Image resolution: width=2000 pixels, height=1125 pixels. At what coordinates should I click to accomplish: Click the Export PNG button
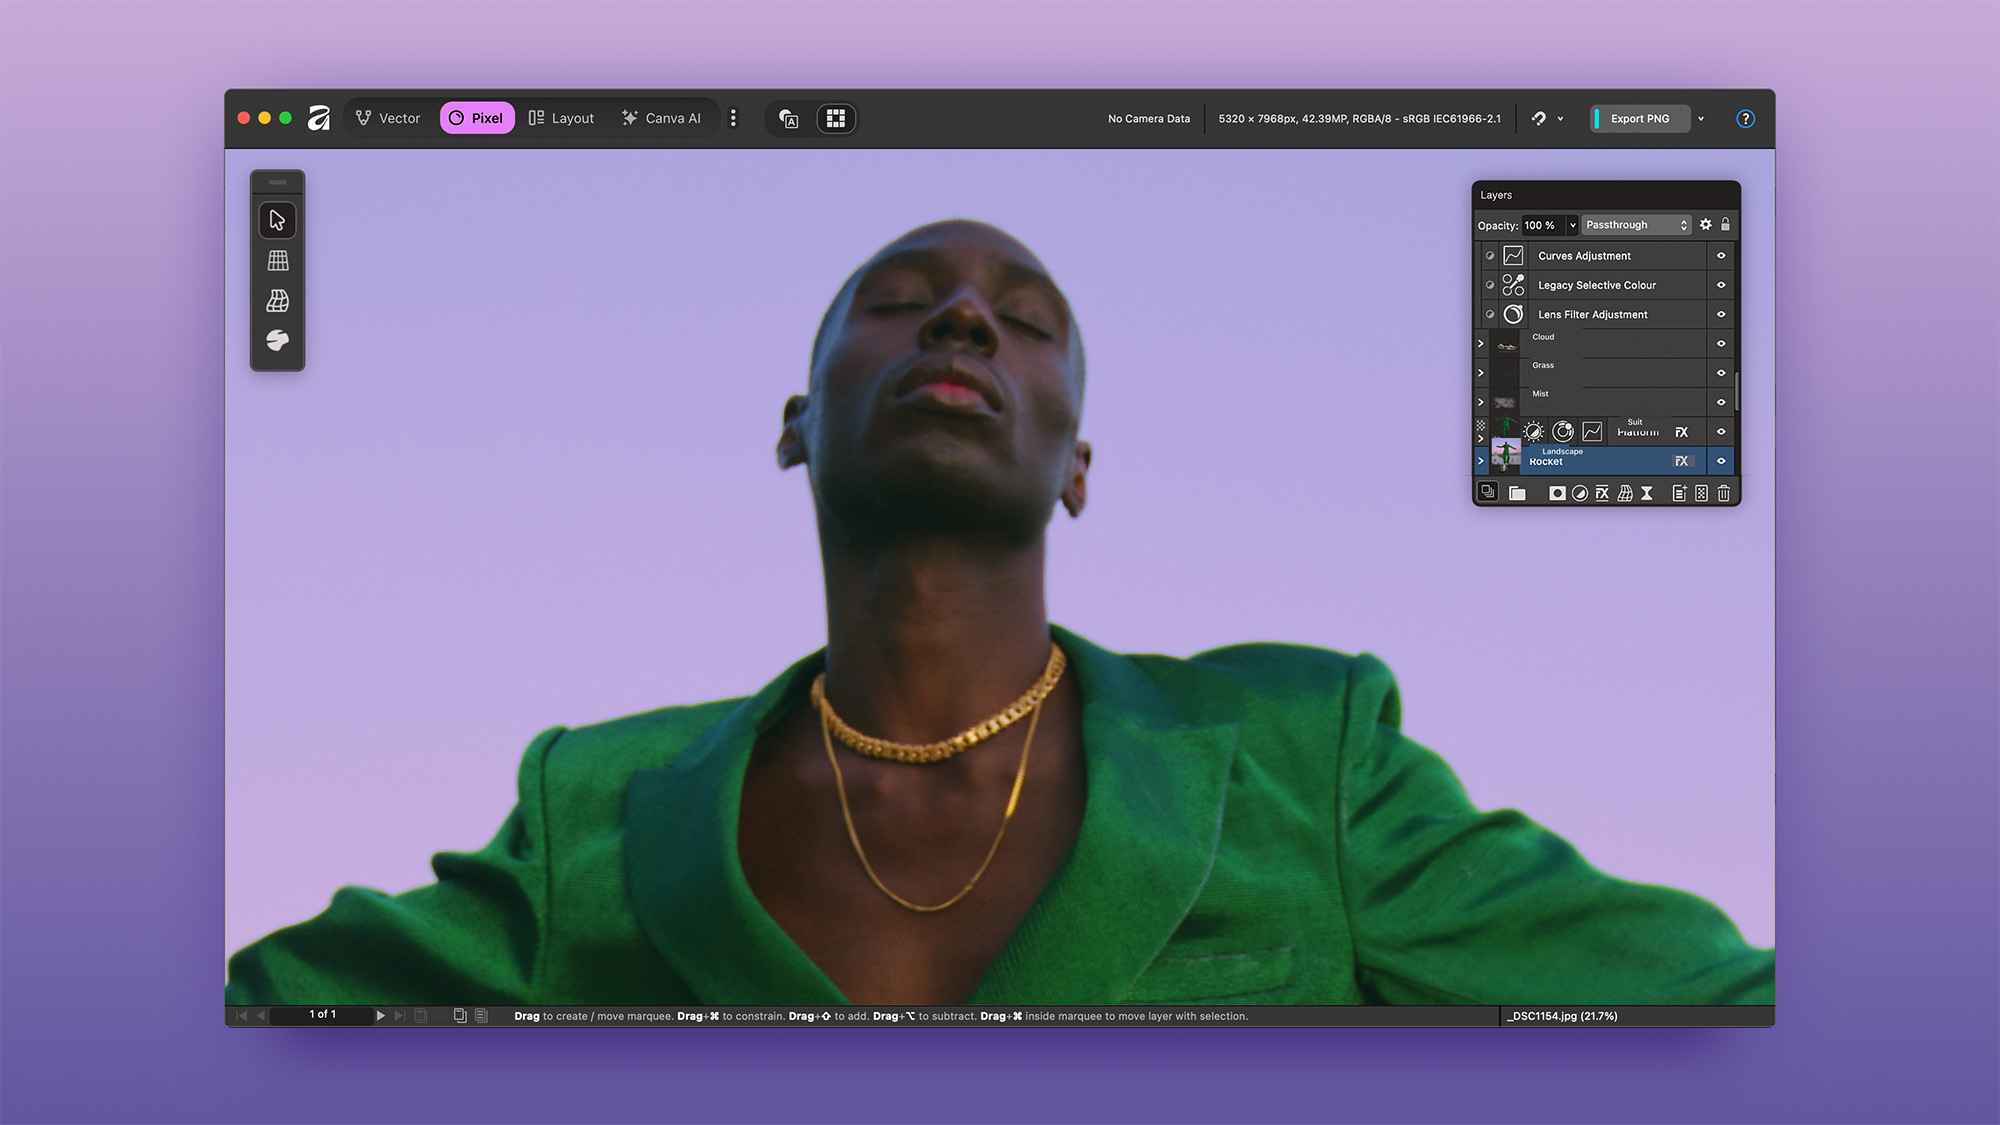[1639, 118]
